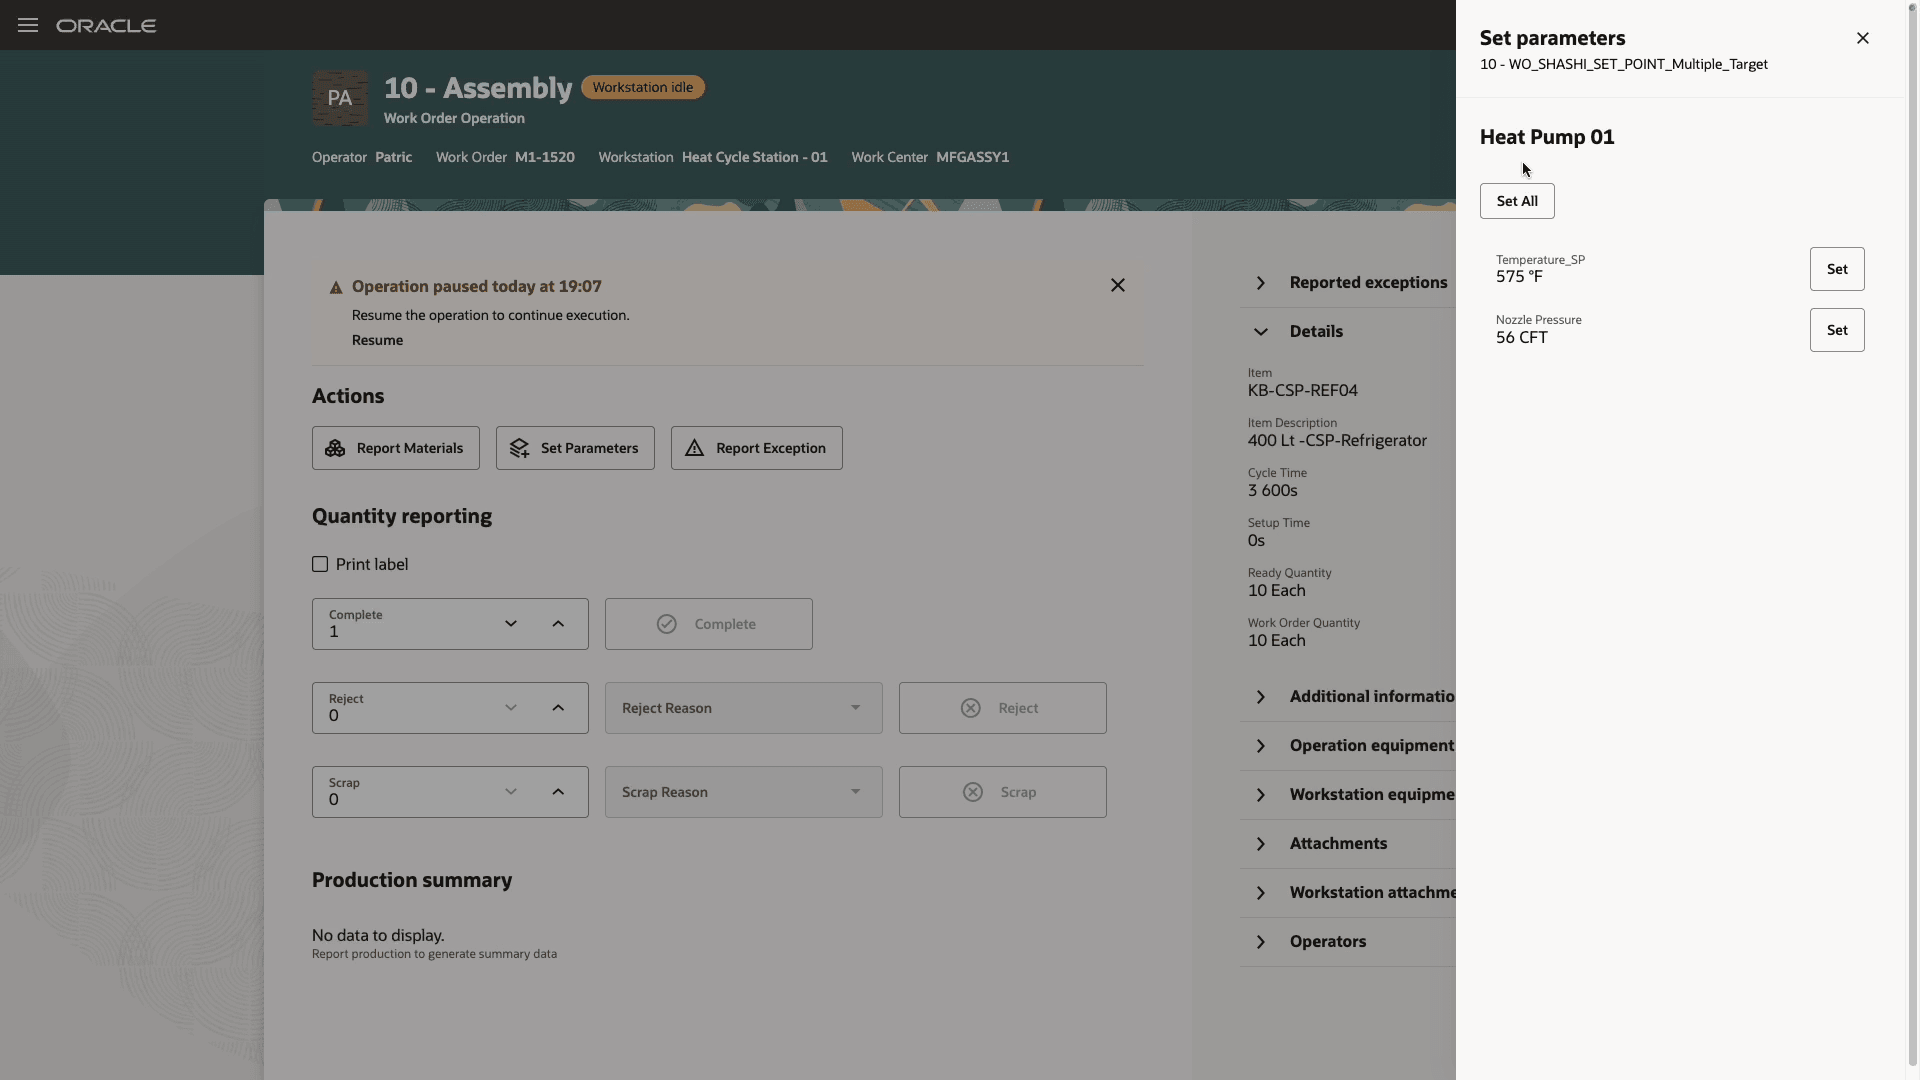This screenshot has width=1920, height=1080.
Task: Decrease the Complete quantity with down arrow
Action: 511,624
